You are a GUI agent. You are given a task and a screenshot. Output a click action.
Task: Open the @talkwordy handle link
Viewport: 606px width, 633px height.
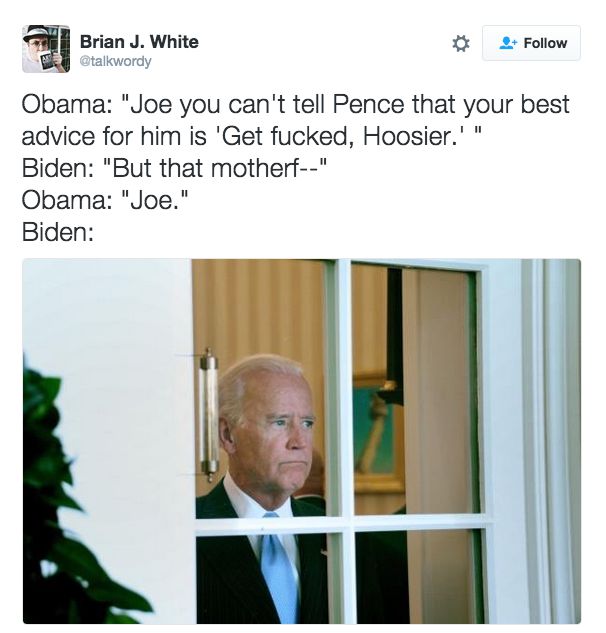[115, 61]
